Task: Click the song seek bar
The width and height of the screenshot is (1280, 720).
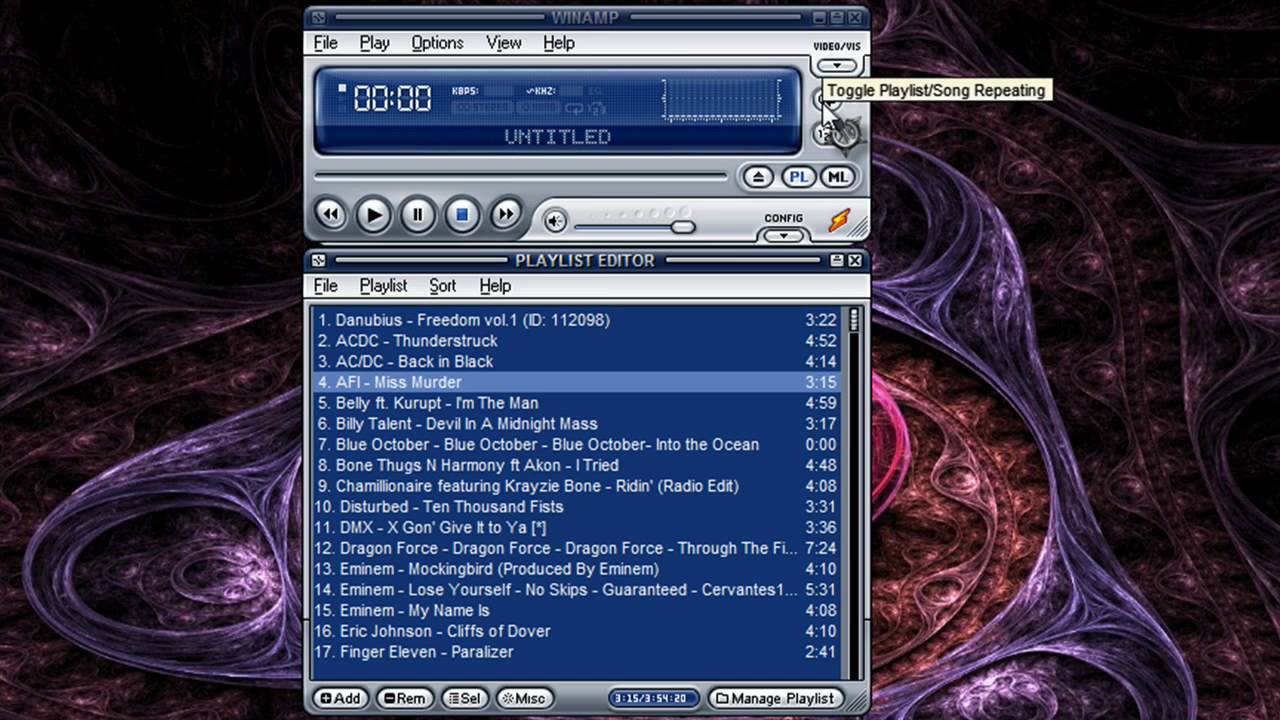Action: click(521, 177)
